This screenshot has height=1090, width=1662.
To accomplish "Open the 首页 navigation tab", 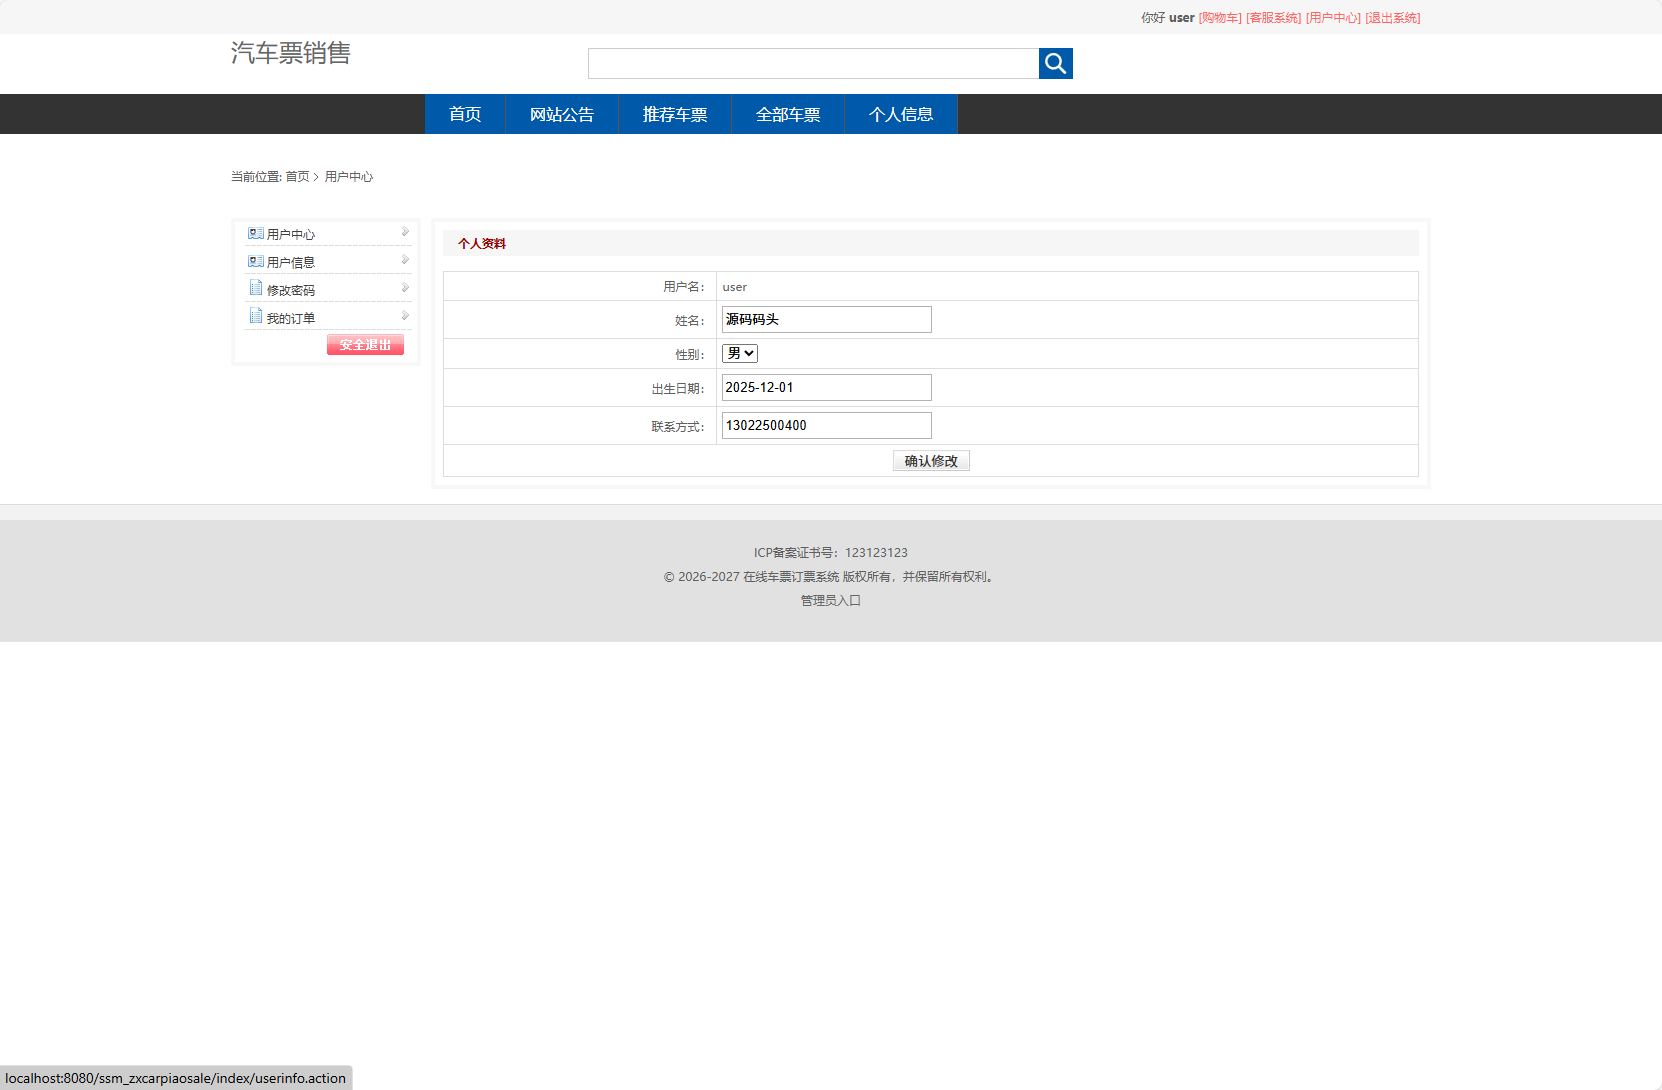I will coord(465,115).
